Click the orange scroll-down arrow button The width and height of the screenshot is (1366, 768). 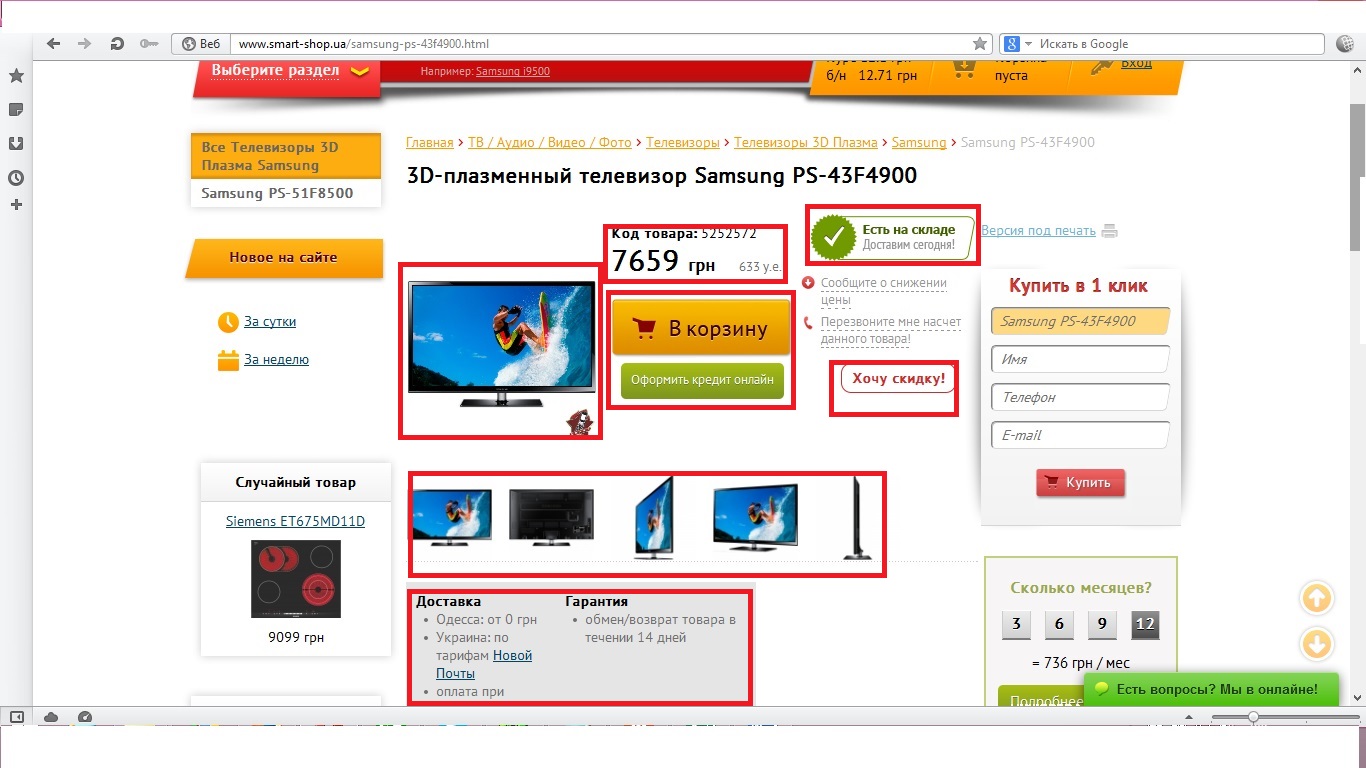[1317, 643]
